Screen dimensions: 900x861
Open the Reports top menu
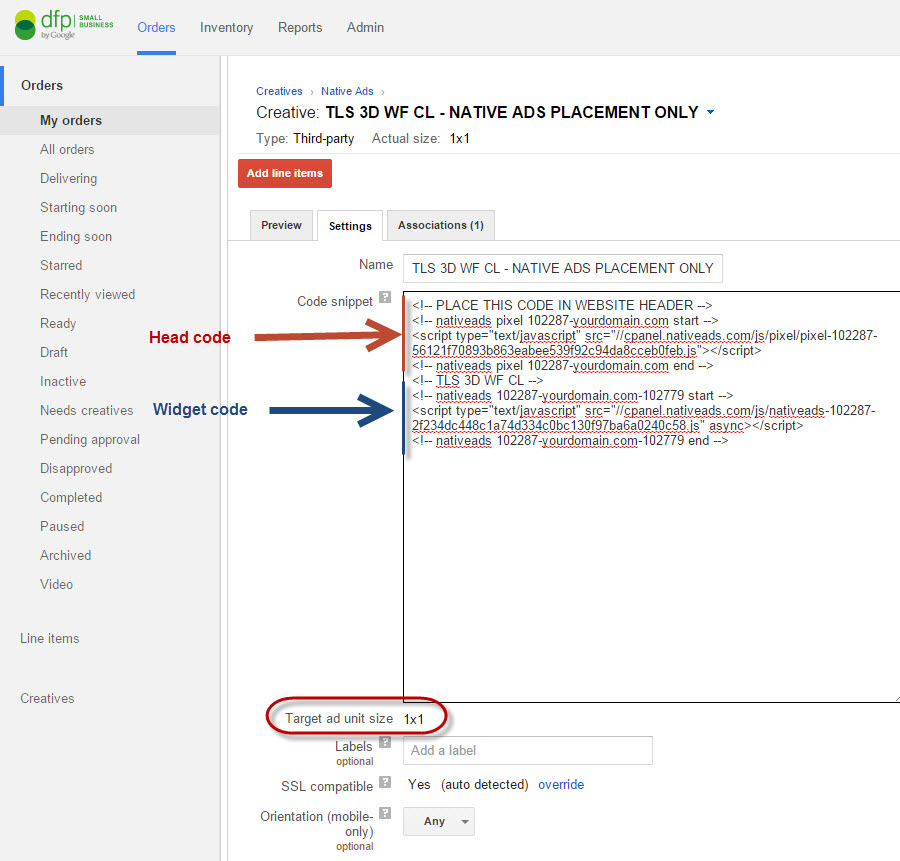click(300, 28)
